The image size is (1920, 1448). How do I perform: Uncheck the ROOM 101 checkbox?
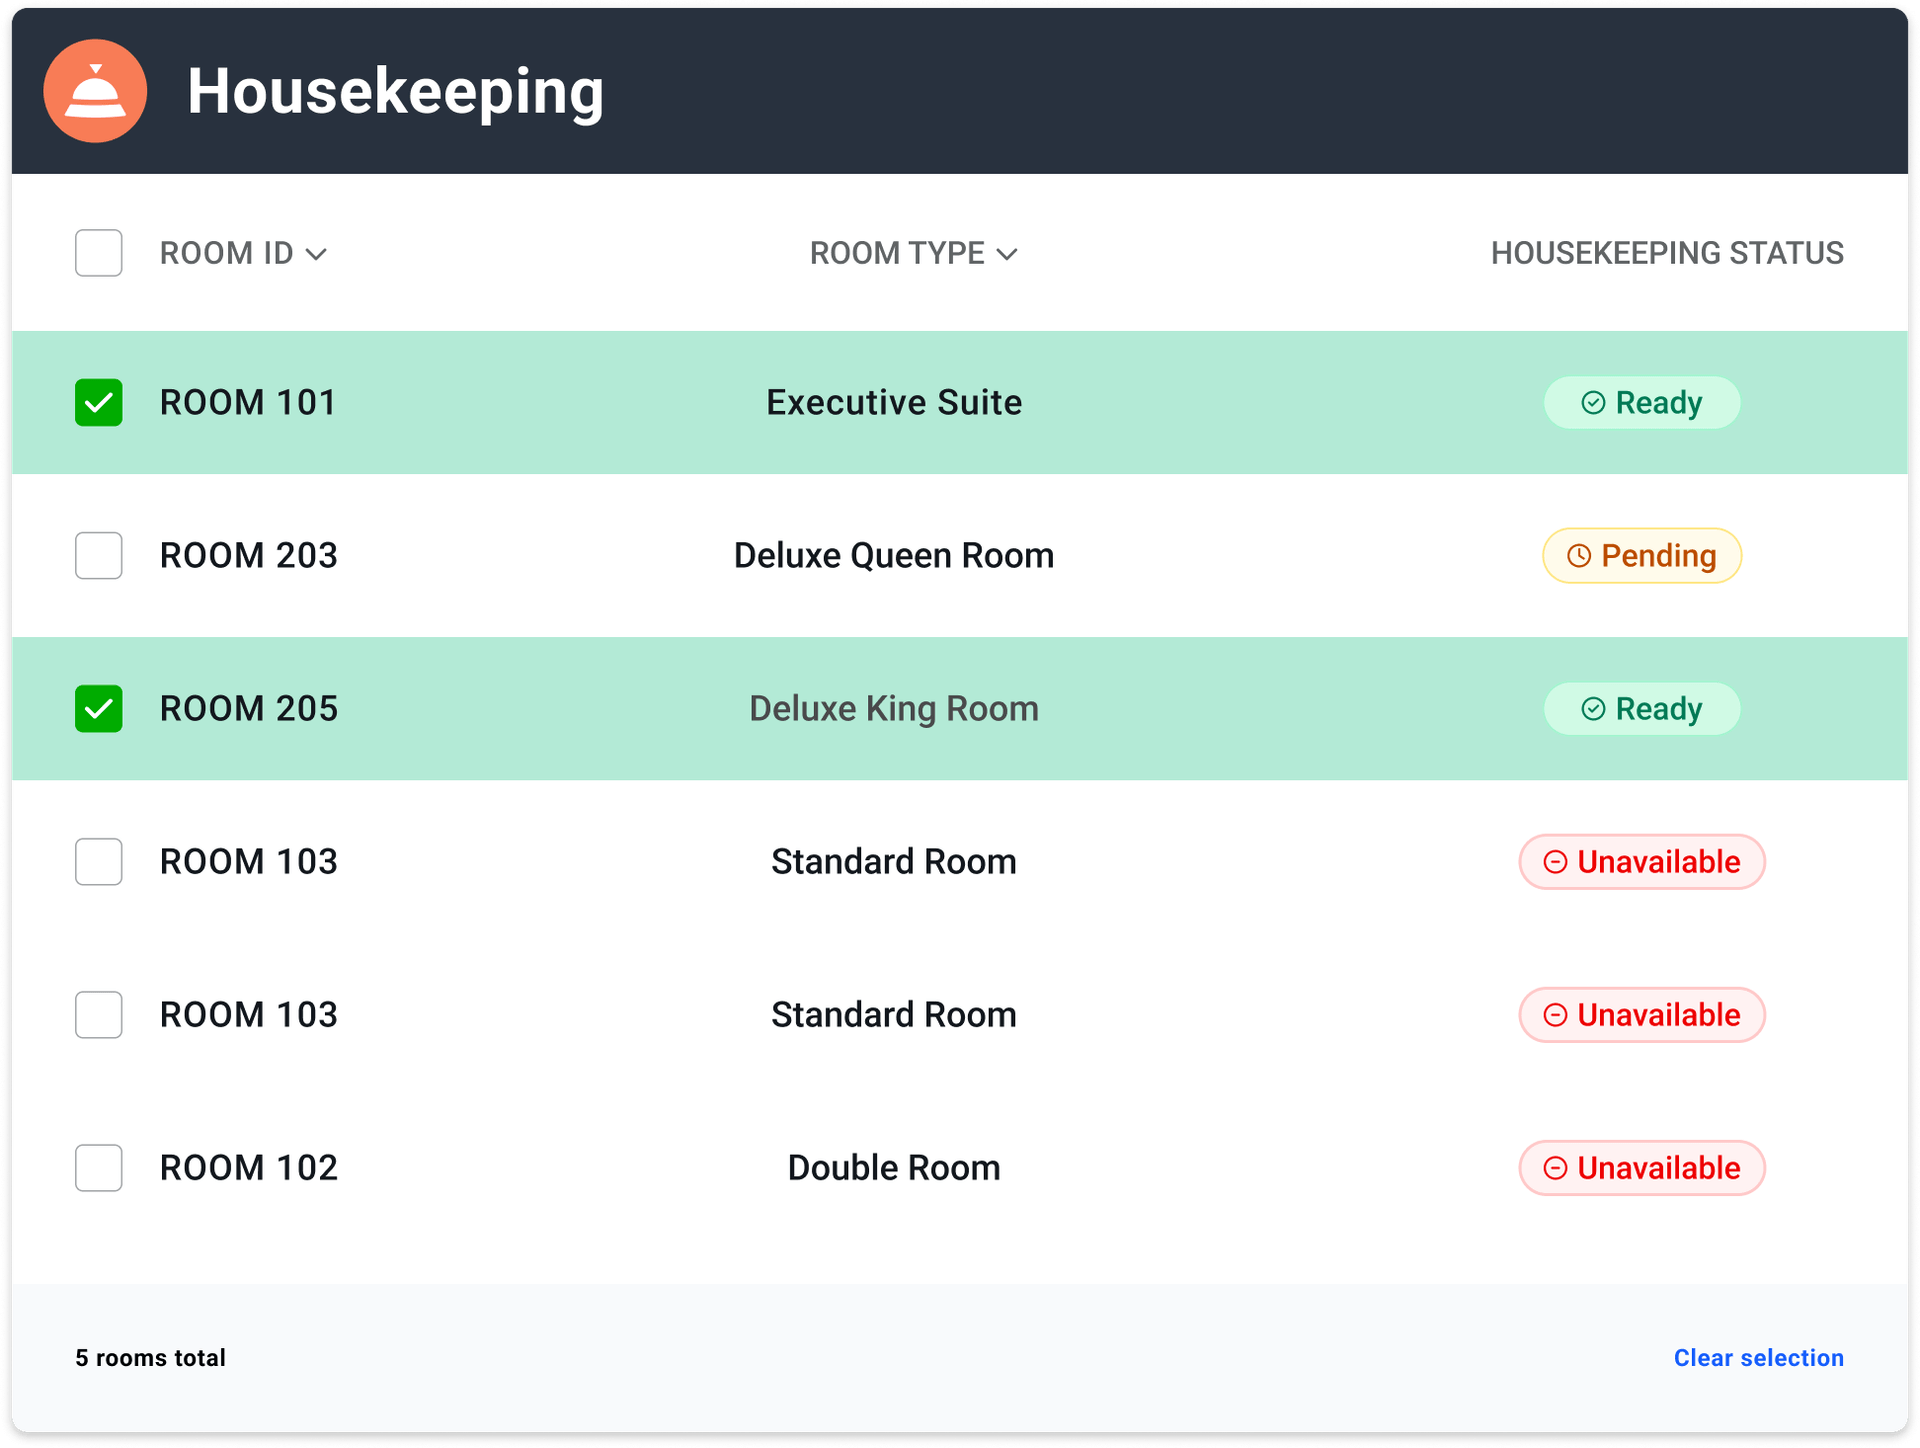click(x=99, y=402)
